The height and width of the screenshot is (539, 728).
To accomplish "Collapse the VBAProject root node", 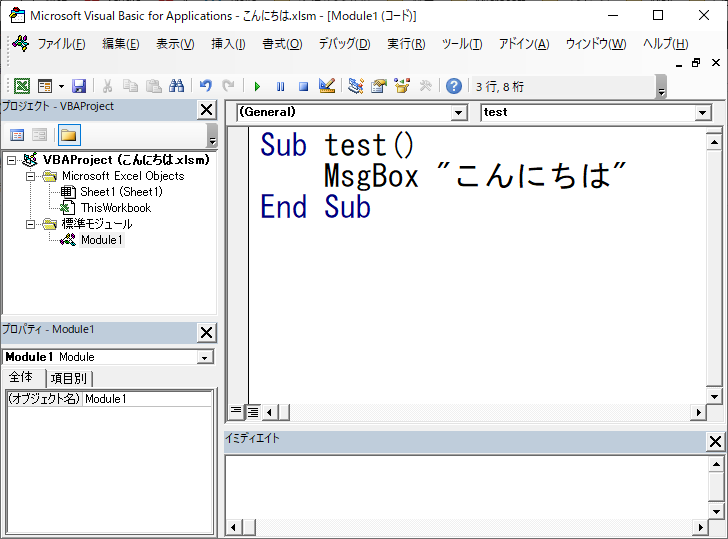I will point(11,160).
